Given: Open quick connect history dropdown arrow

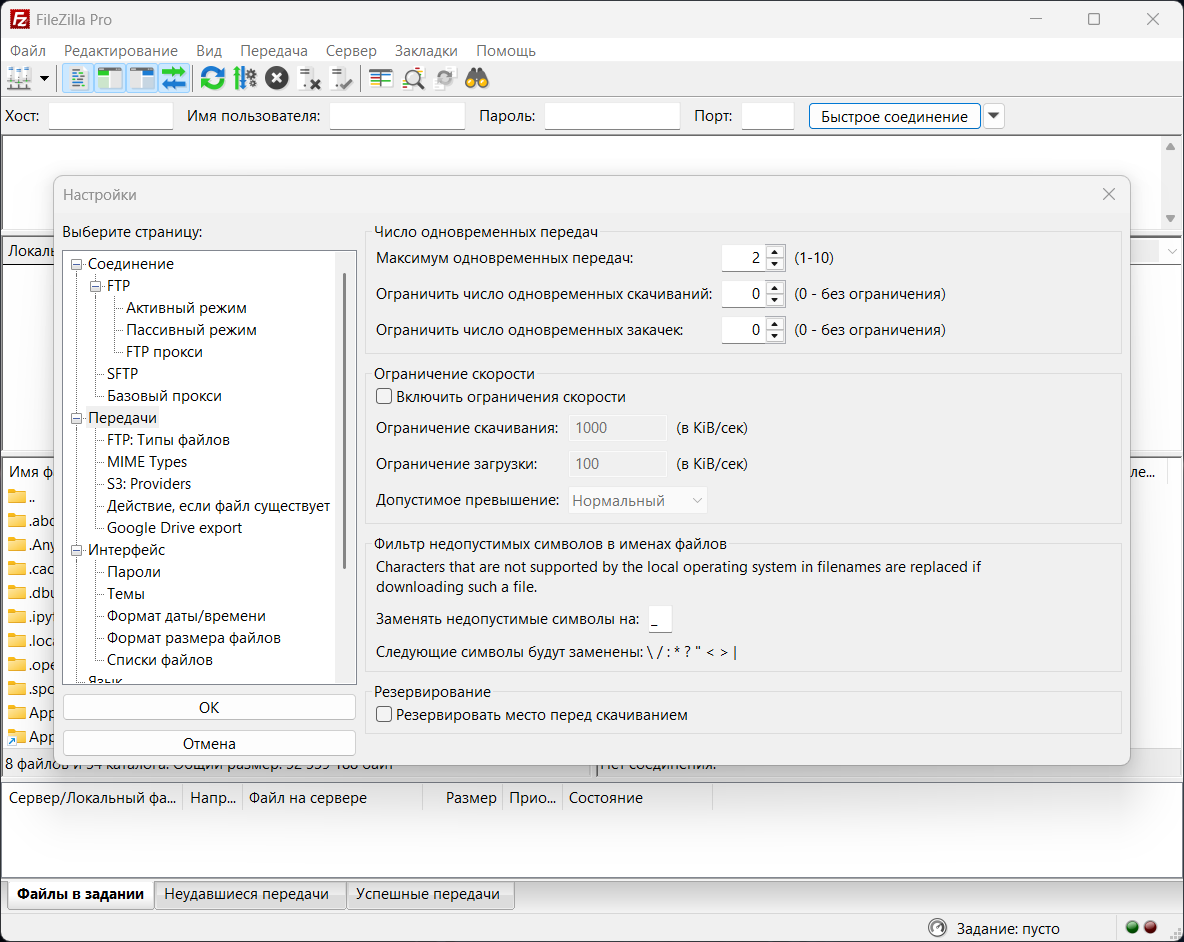Looking at the screenshot, I should [994, 116].
